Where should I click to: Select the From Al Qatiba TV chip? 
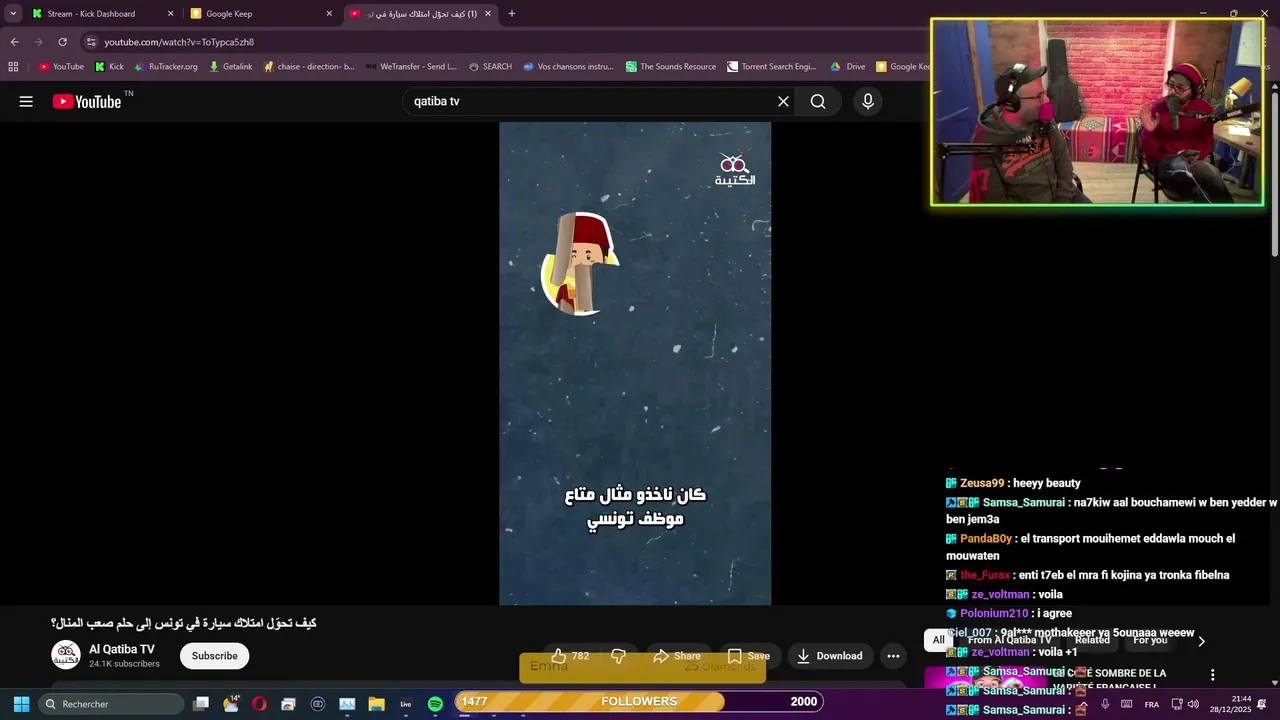tap(1009, 640)
